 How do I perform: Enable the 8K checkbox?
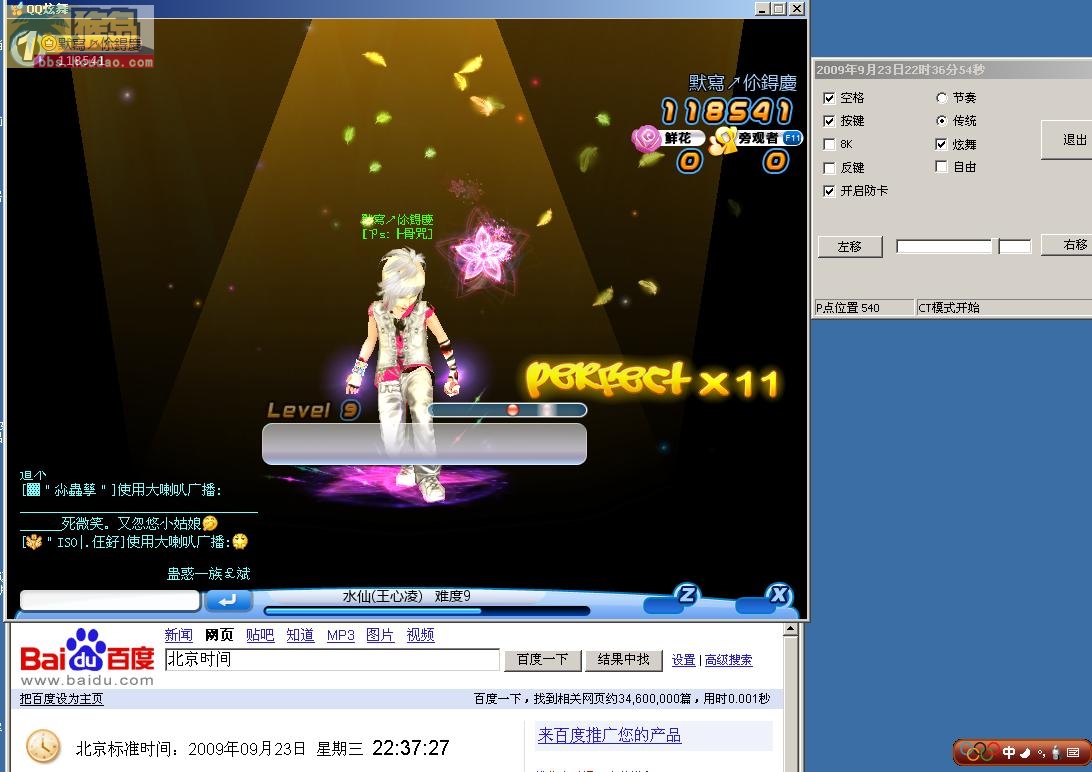point(829,144)
